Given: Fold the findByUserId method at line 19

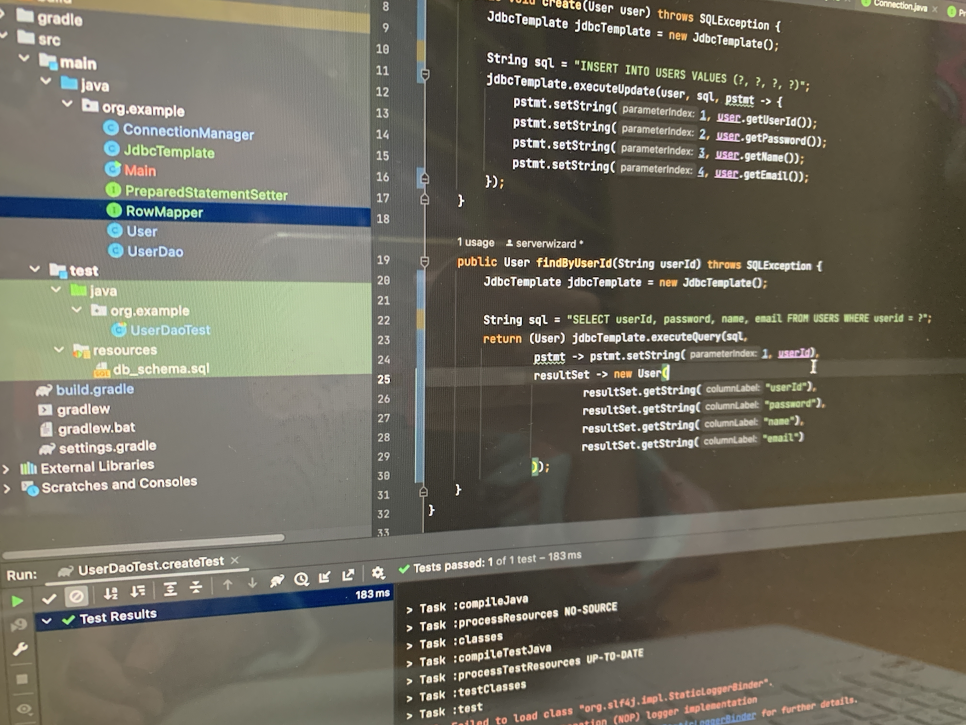Looking at the screenshot, I should pyautogui.click(x=424, y=262).
